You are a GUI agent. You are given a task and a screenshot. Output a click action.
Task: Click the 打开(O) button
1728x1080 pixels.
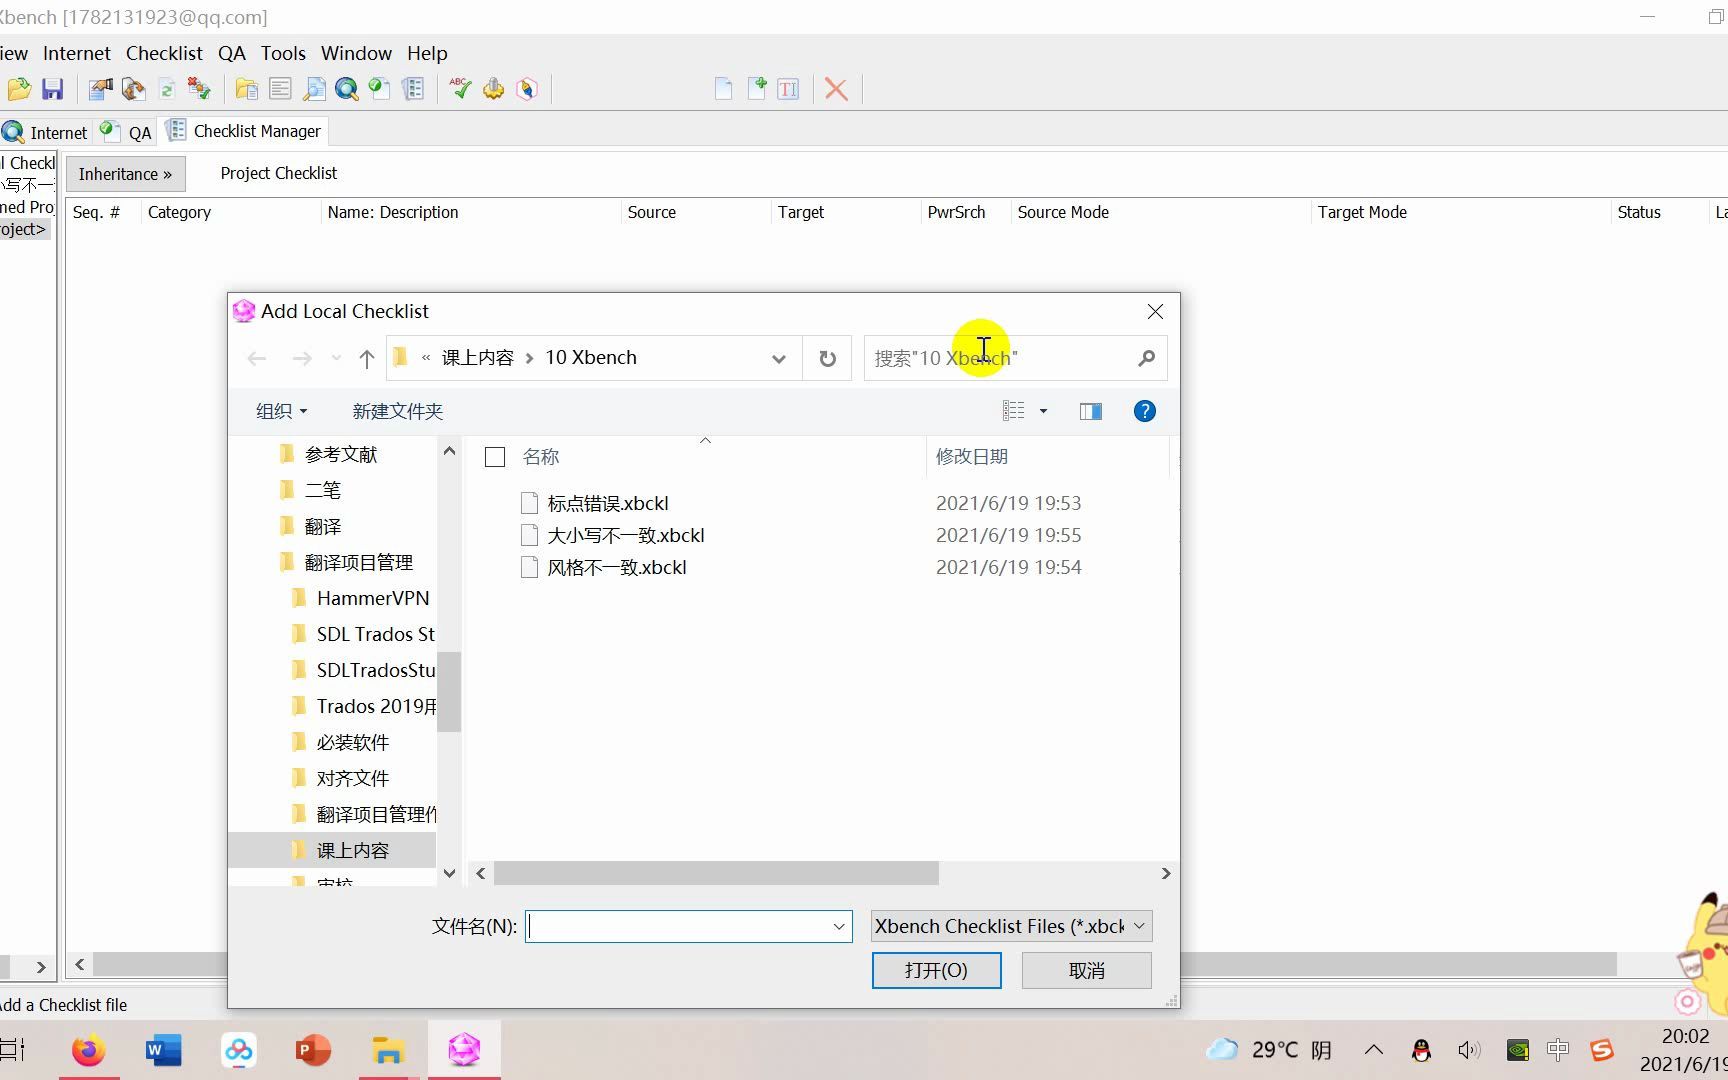click(x=936, y=970)
